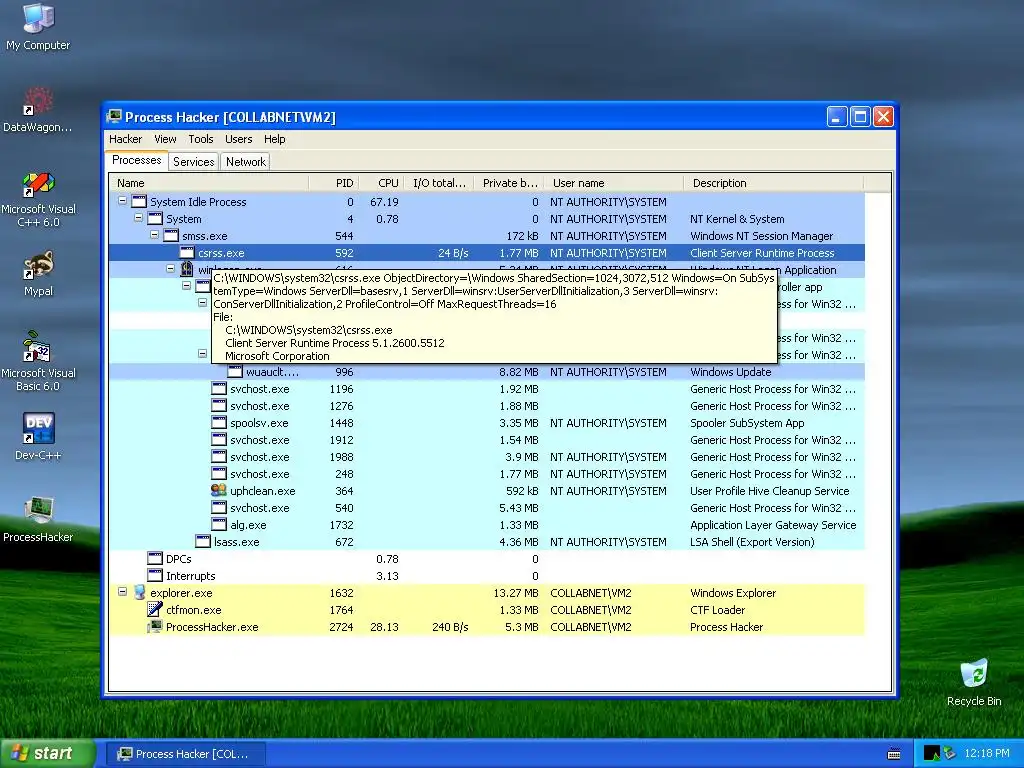This screenshot has height=768, width=1024.
Task: Collapse the node containing wuauclt
Action: pos(202,354)
